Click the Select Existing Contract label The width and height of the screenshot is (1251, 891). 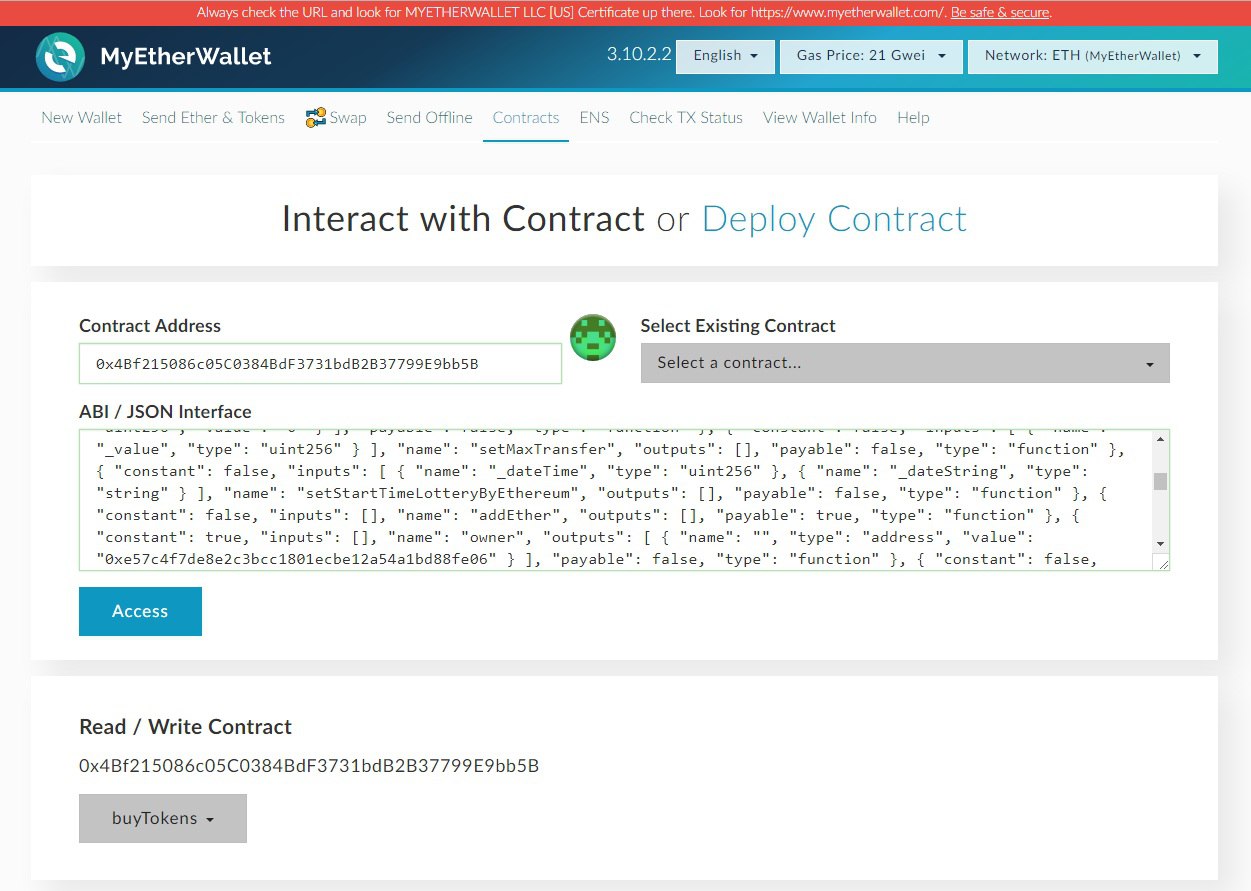coord(738,326)
